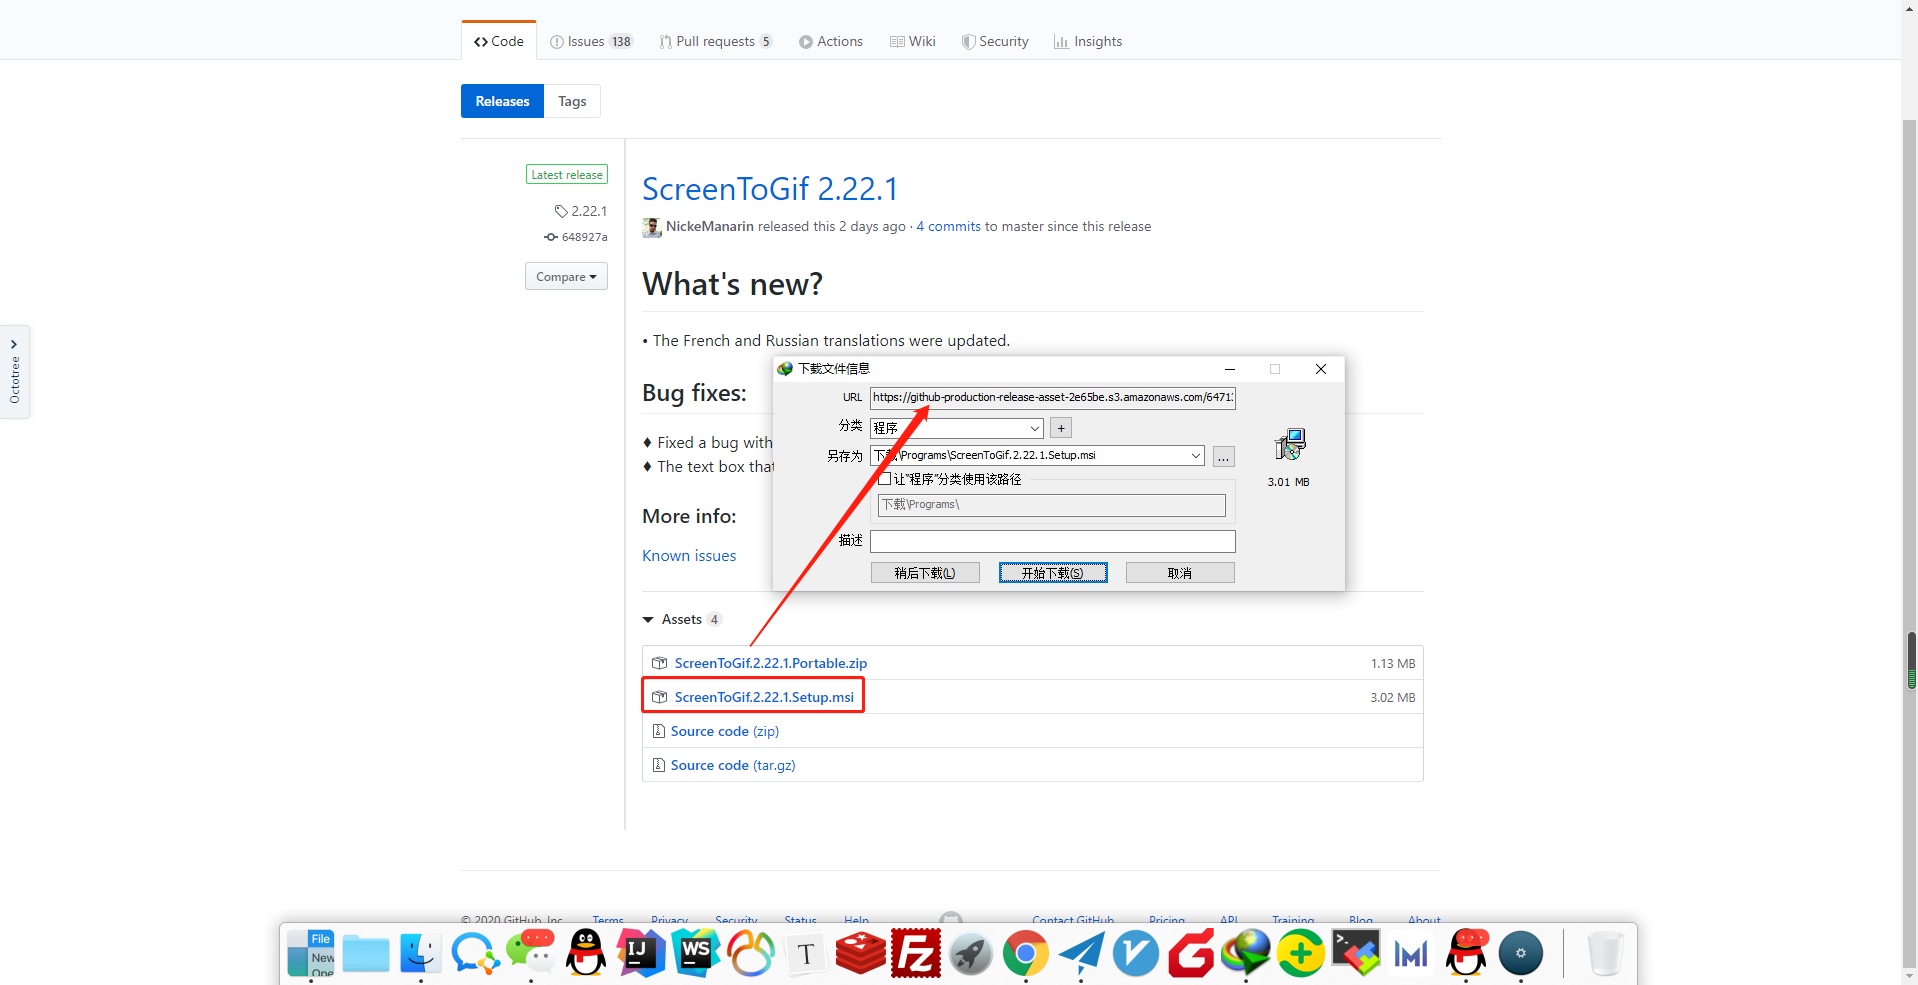Open the Pull requests tab

tap(715, 41)
